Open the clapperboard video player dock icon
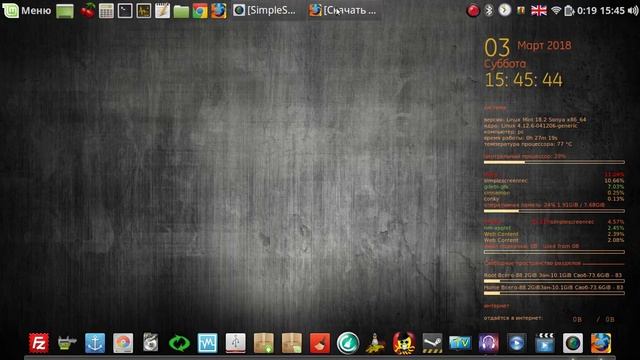 tap(544, 343)
